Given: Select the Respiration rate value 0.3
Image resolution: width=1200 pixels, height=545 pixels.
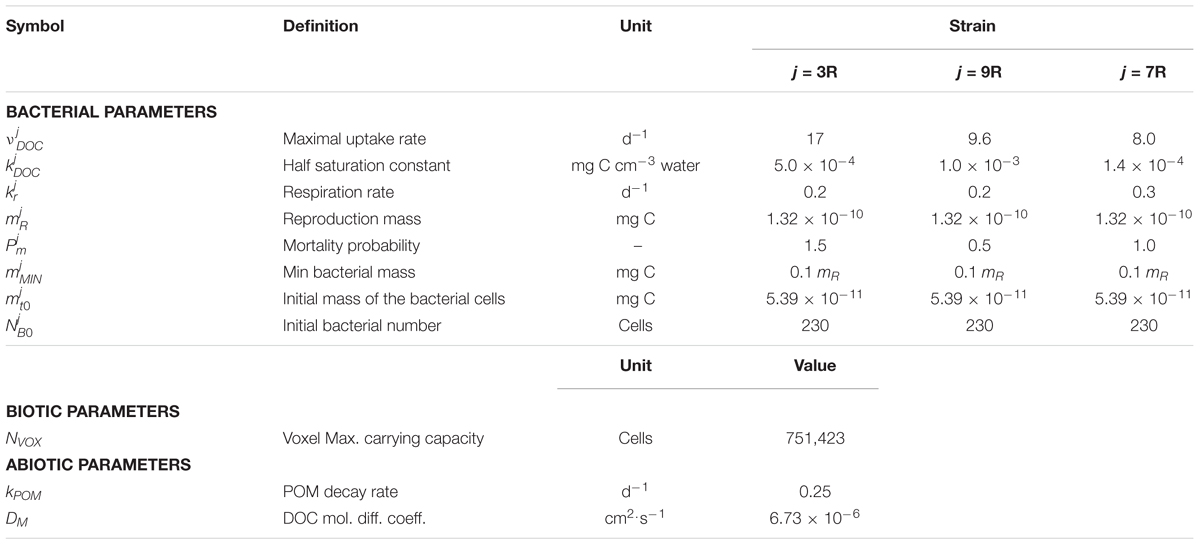Looking at the screenshot, I should (1139, 194).
